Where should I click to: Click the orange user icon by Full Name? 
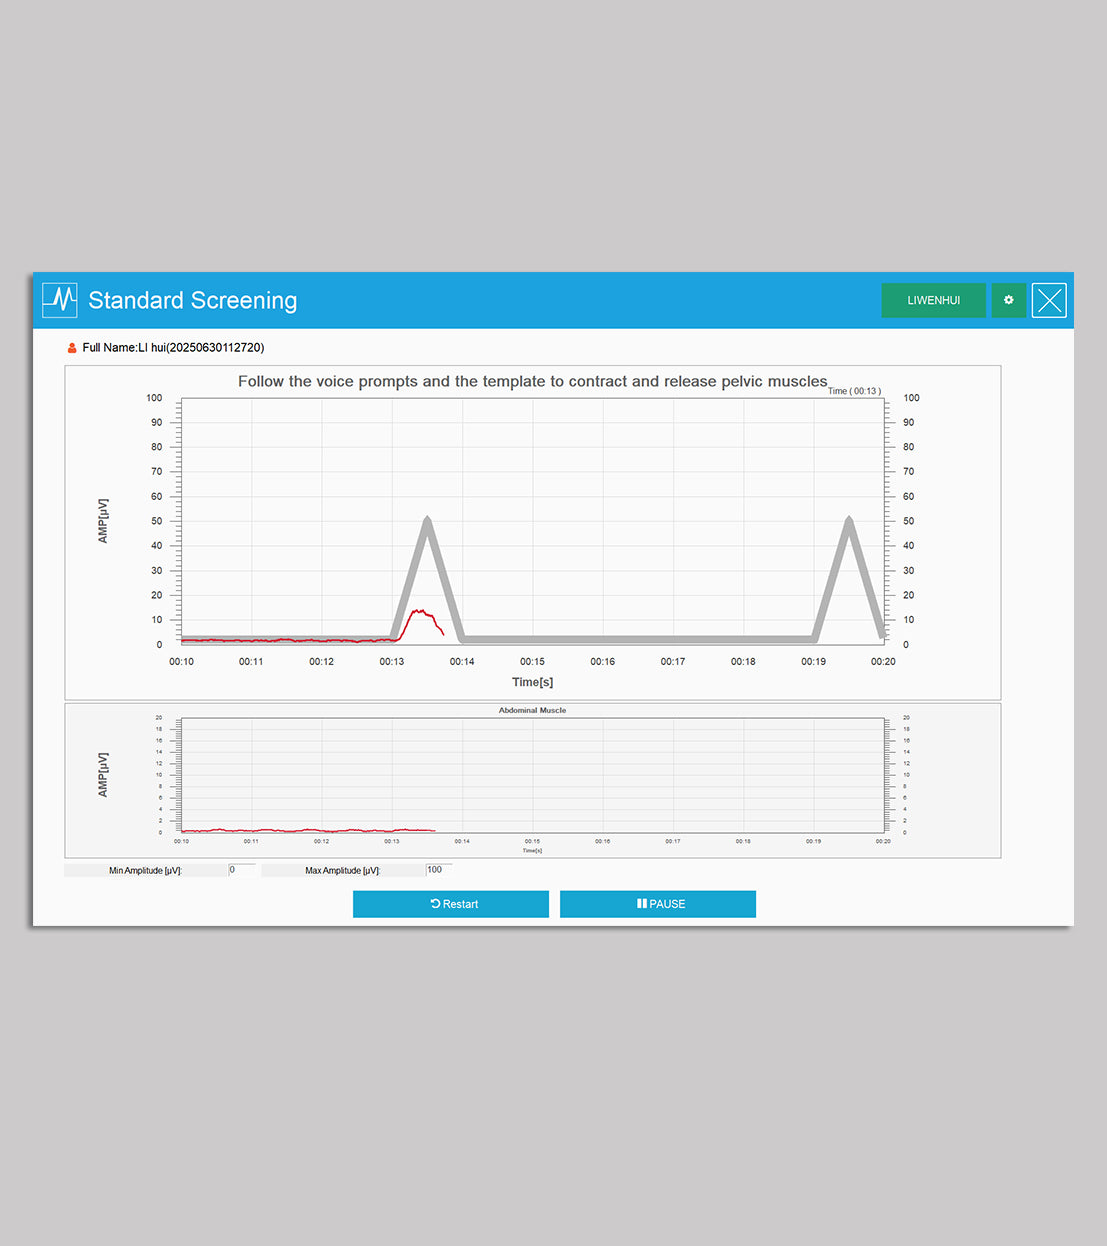72,348
